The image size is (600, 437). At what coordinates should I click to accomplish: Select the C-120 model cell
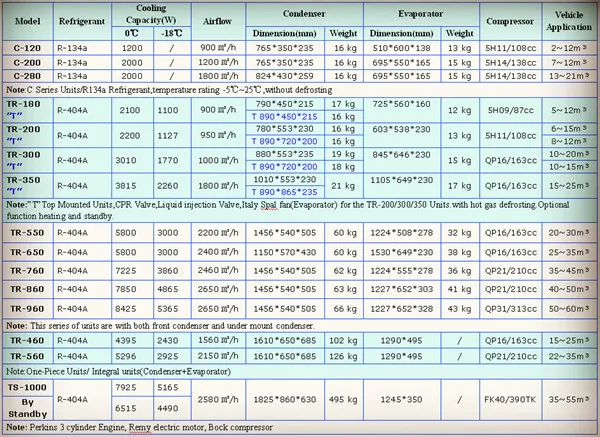coord(30,47)
